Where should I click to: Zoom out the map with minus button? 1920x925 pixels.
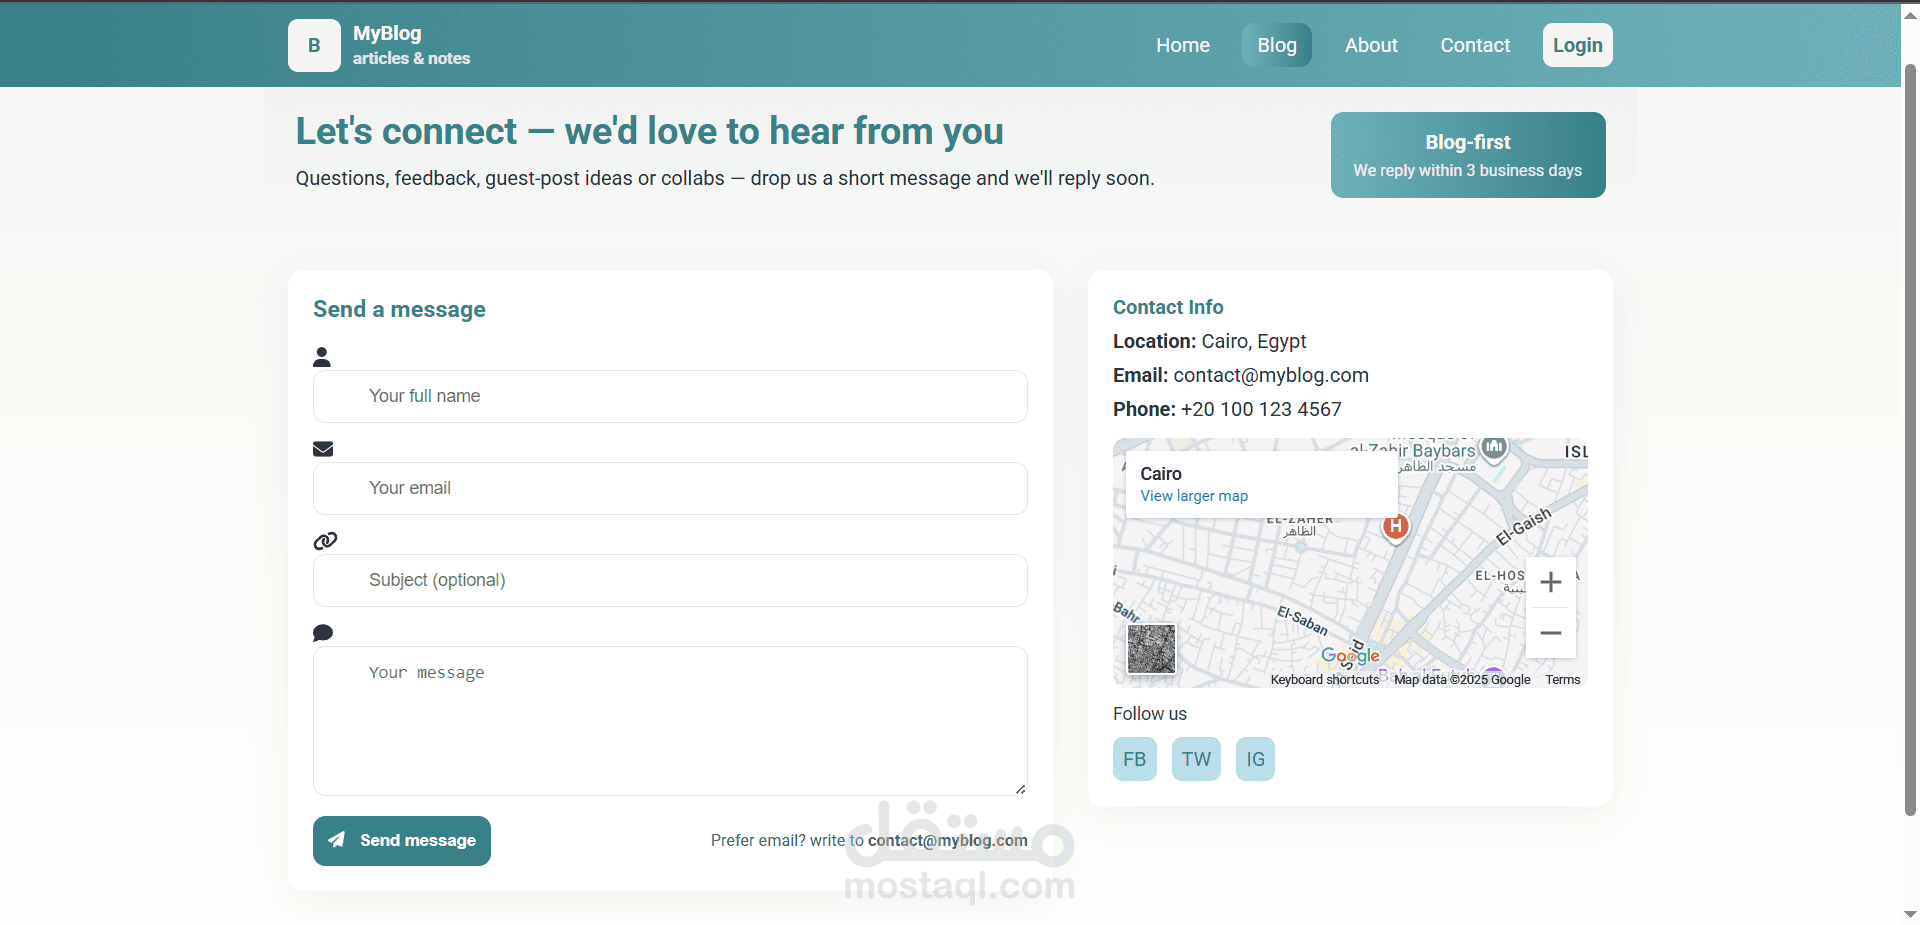click(1551, 633)
